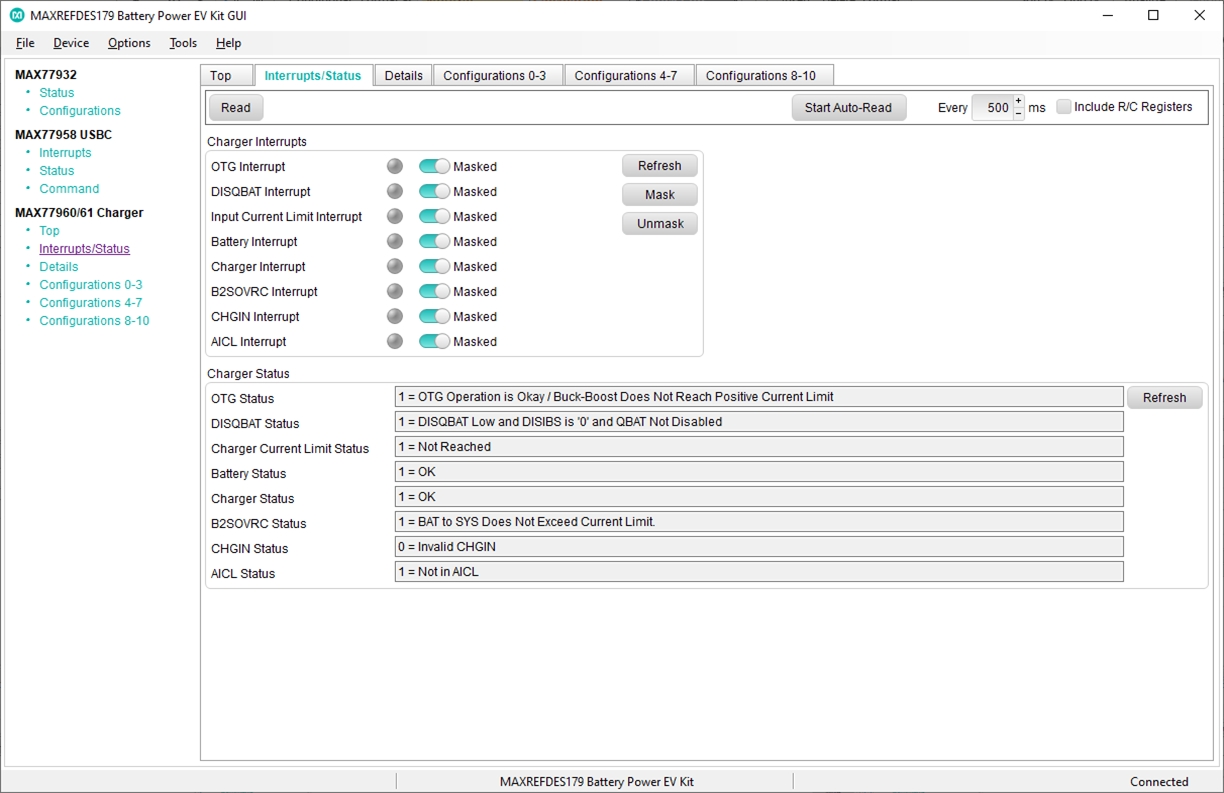Open Charger Details sidebar link
Viewport: 1224px width, 793px height.
[59, 267]
